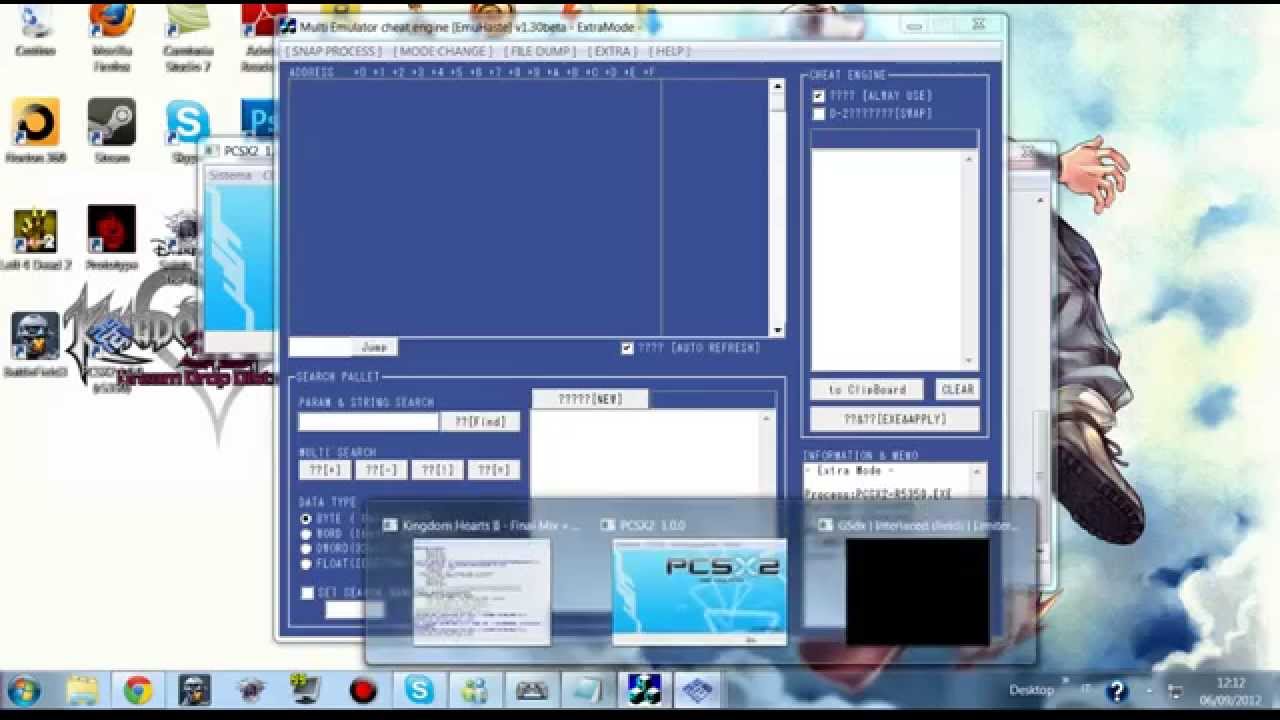Open the MODE CHANGE menu
The height and width of the screenshot is (720, 1280).
(x=443, y=51)
